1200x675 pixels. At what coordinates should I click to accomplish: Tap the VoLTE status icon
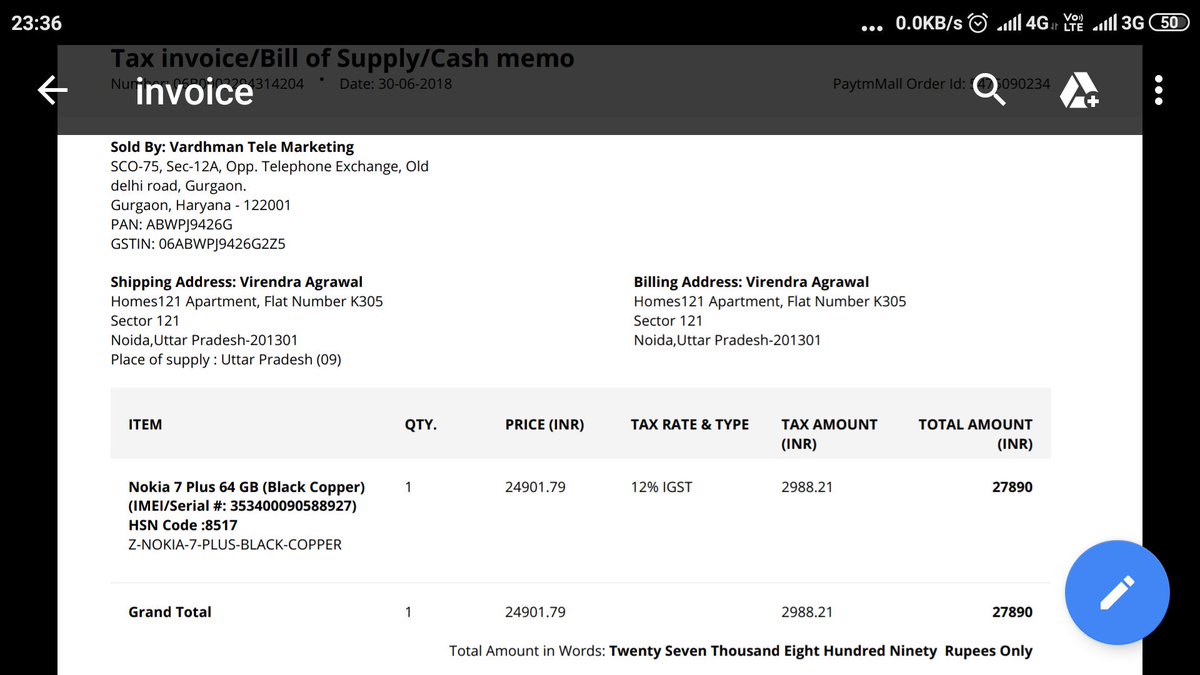pyautogui.click(x=1074, y=22)
